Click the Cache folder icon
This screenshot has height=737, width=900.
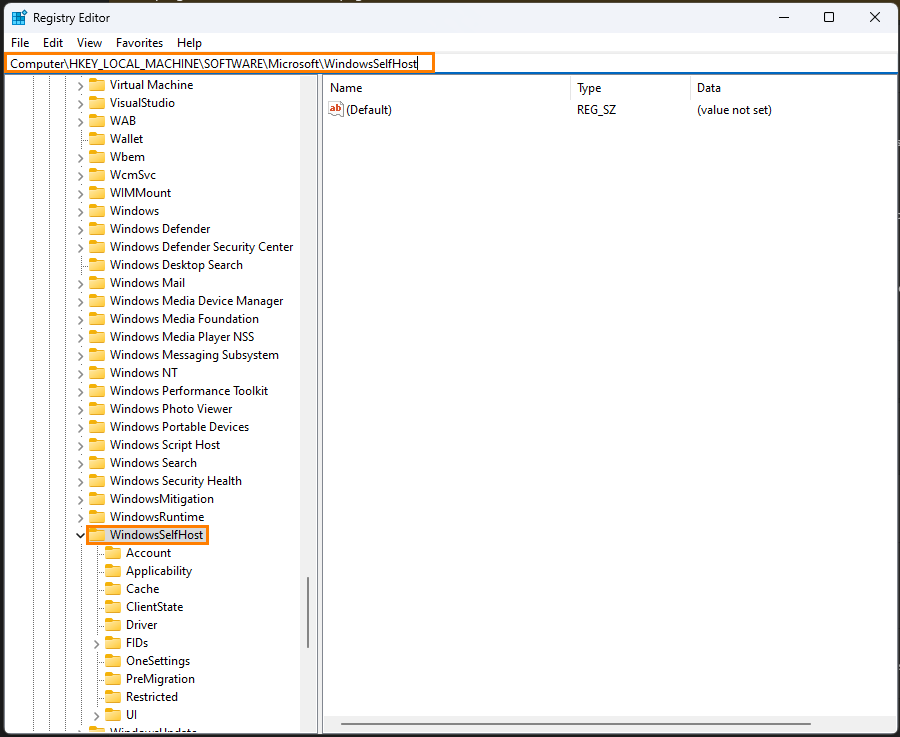click(x=113, y=589)
